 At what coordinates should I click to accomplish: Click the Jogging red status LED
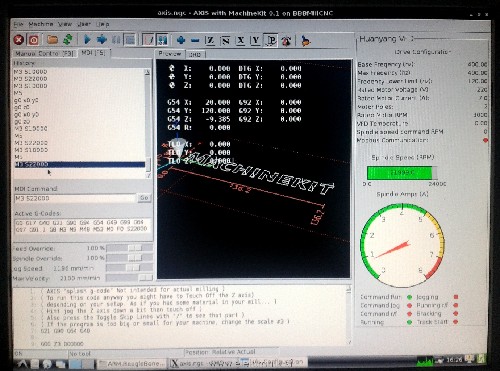pos(456,297)
